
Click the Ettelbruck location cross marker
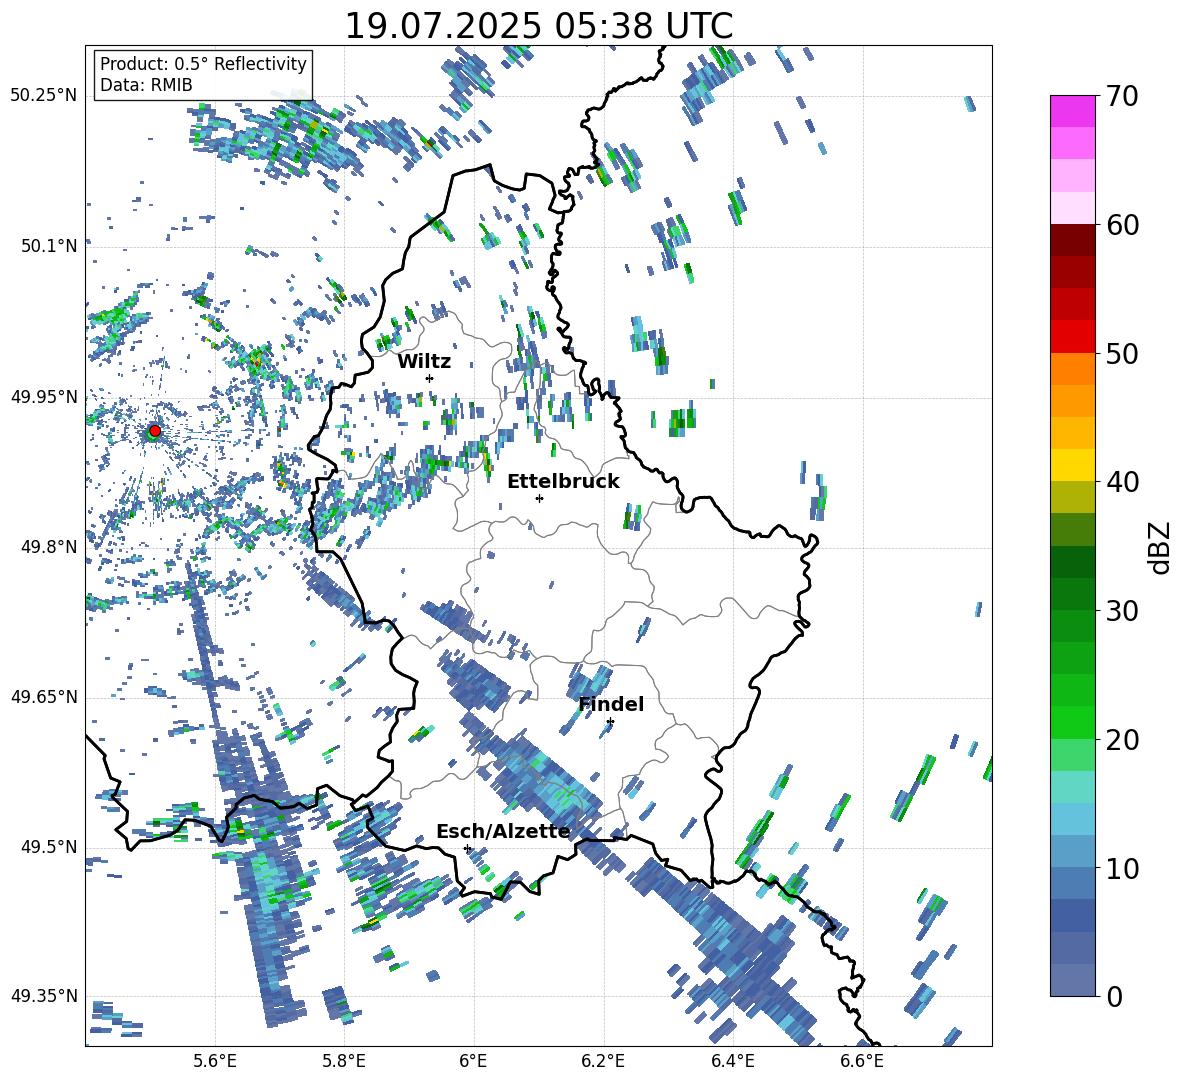[x=539, y=498]
